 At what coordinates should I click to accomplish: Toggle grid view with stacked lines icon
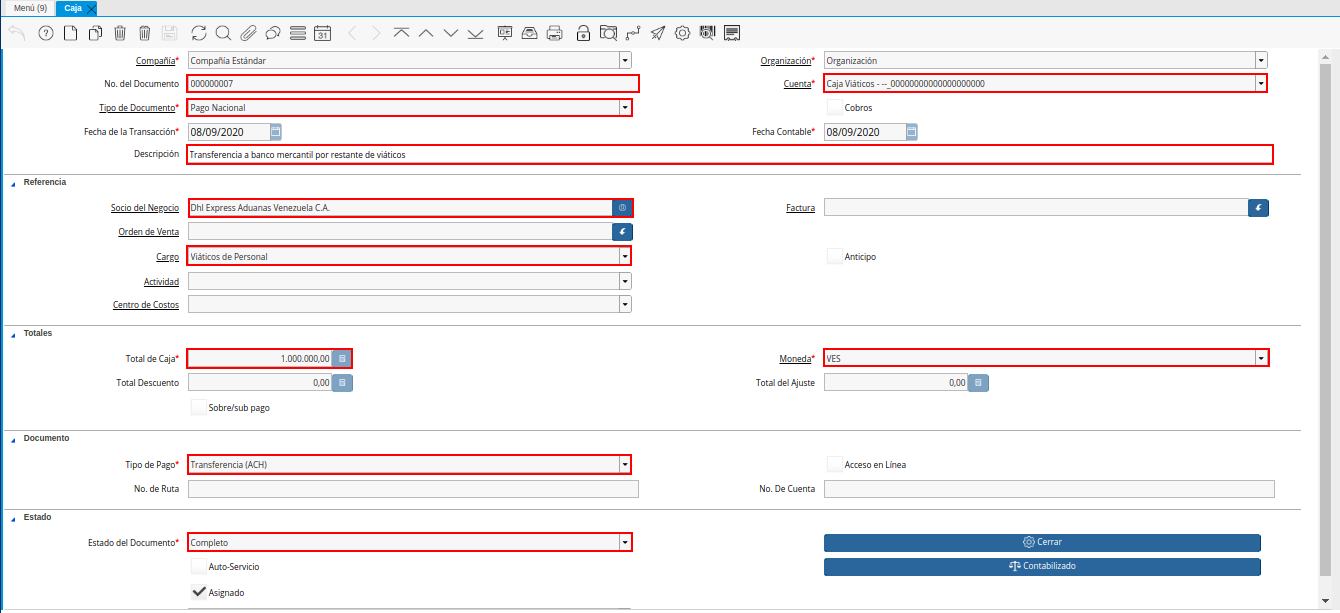297,33
